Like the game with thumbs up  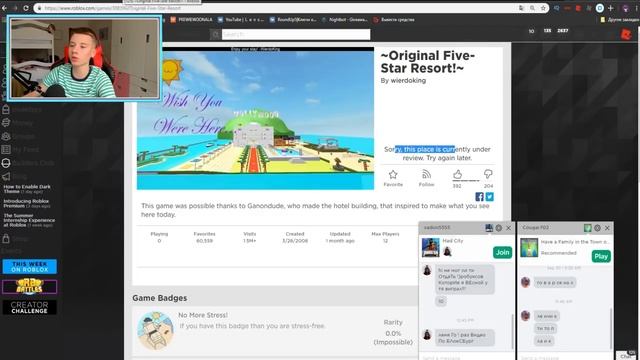[x=457, y=175]
